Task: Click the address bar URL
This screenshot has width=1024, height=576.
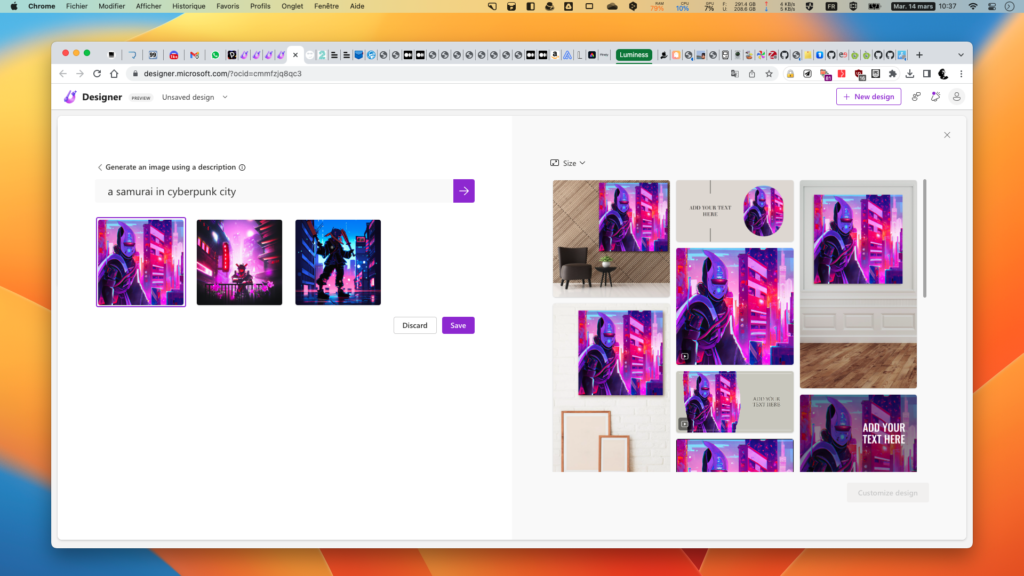Action: [x=223, y=74]
